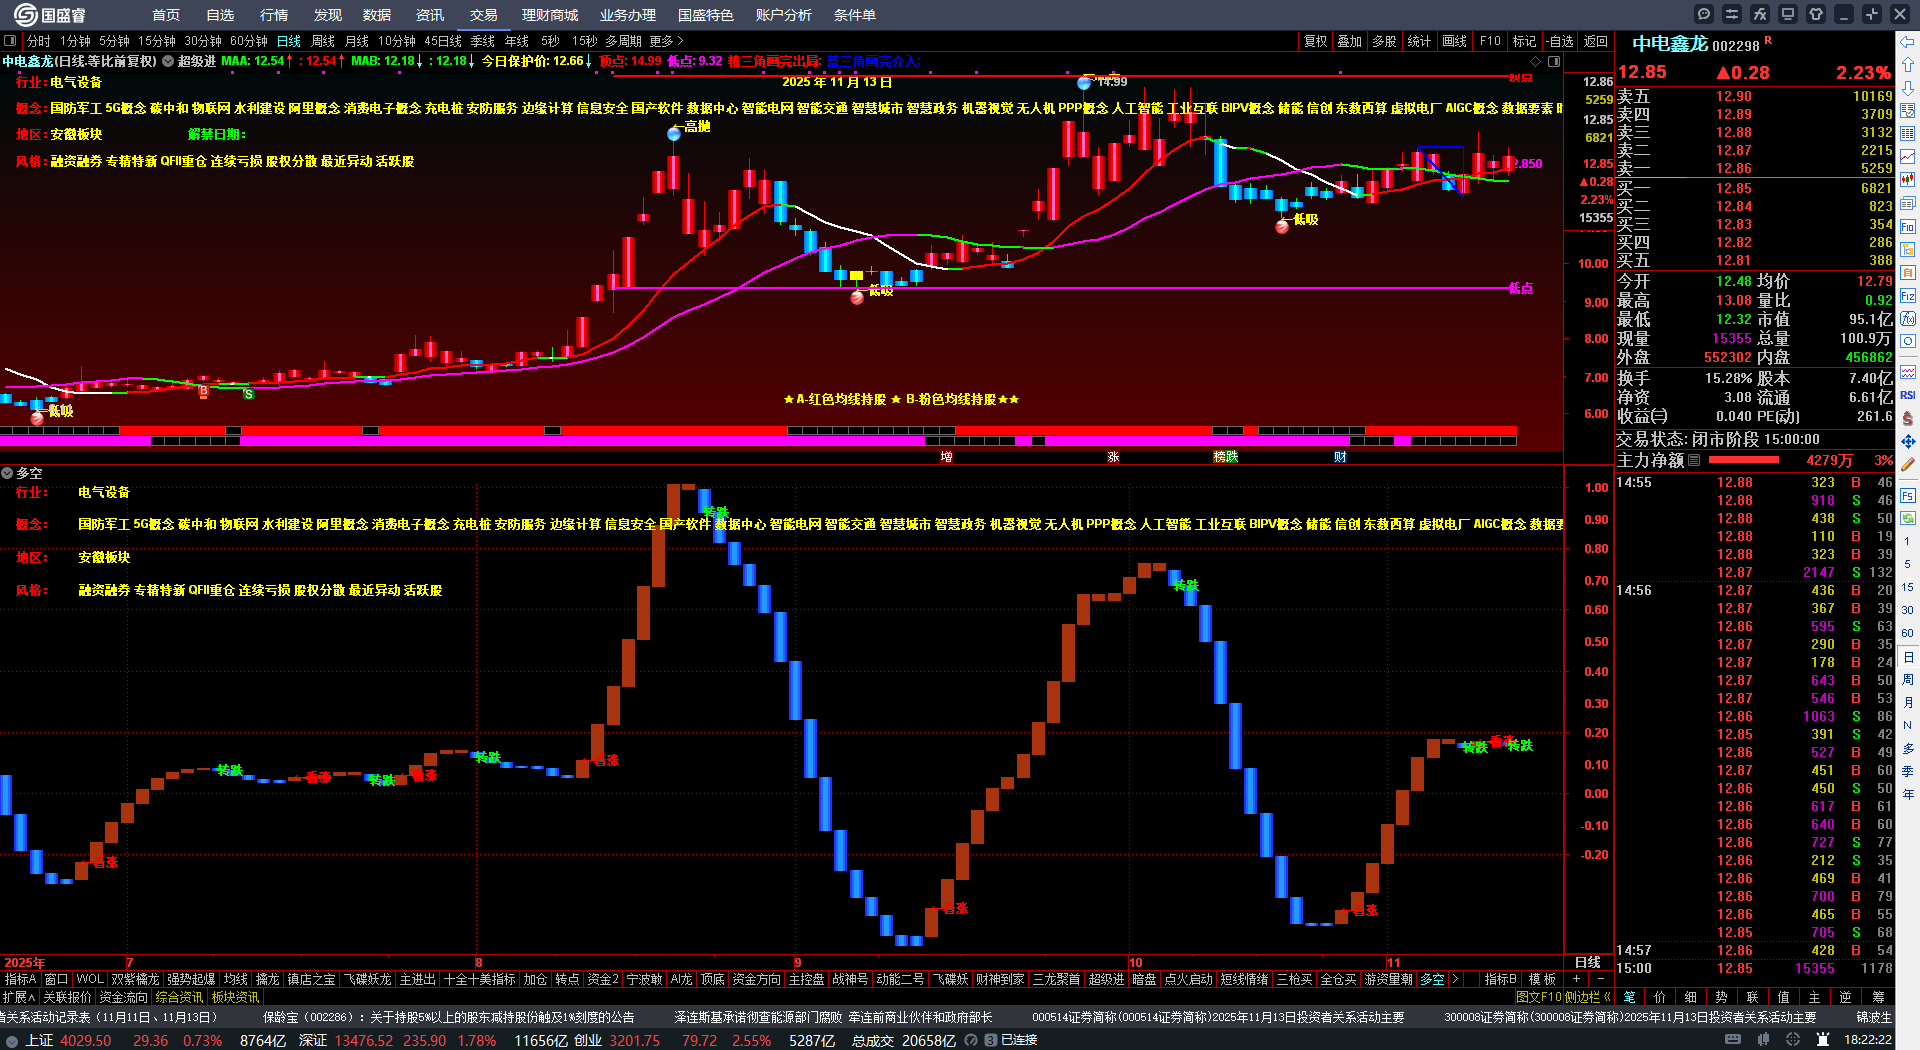The image size is (1920, 1050).
Task: Click the panel layout icon before 分时
Action: 10,41
